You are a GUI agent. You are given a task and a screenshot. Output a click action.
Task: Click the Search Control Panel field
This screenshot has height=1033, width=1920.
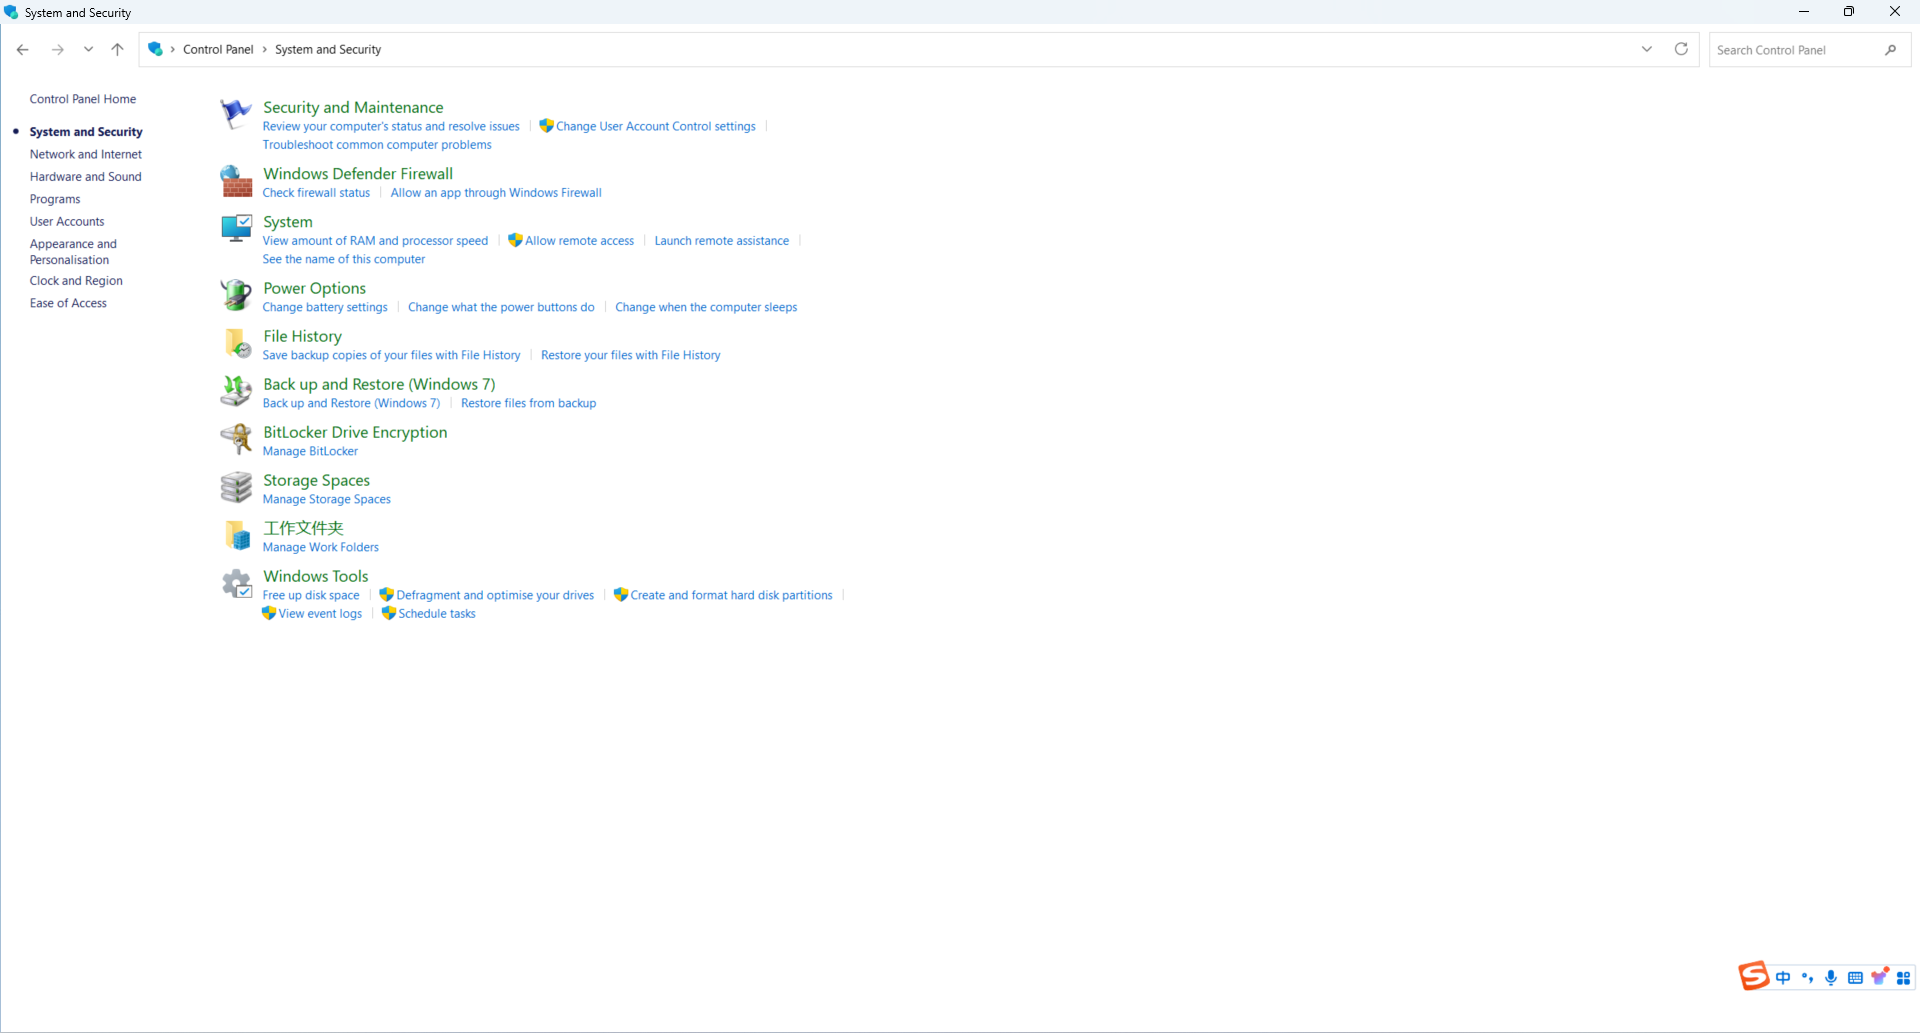[x=1795, y=50]
